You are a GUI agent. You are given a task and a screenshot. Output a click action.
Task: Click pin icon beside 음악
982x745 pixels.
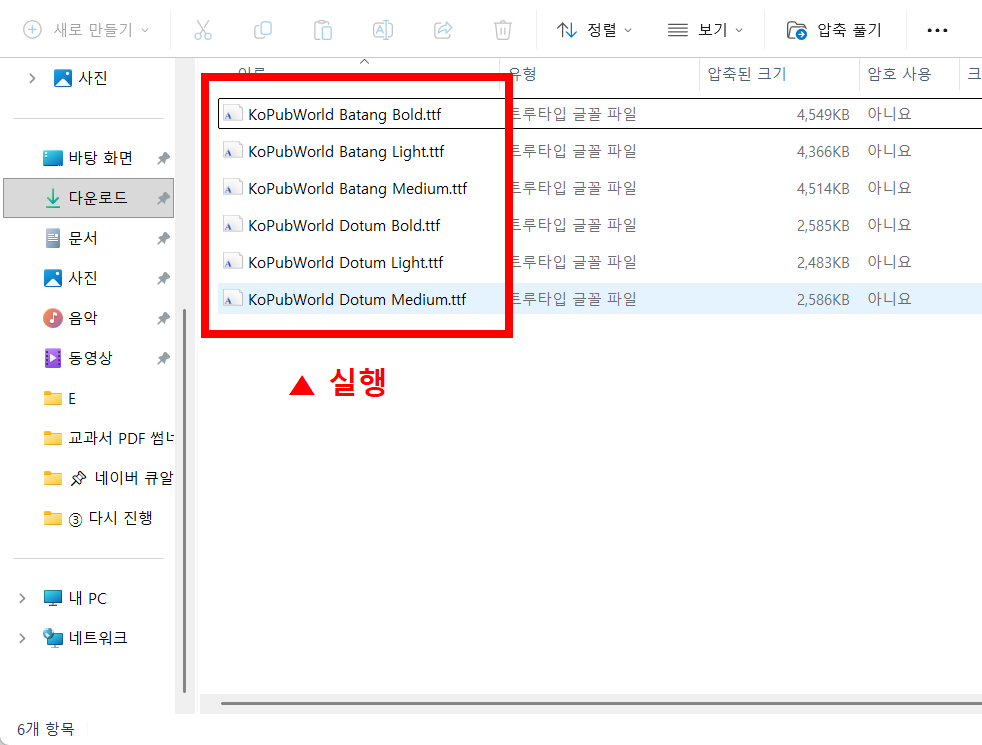(x=163, y=318)
